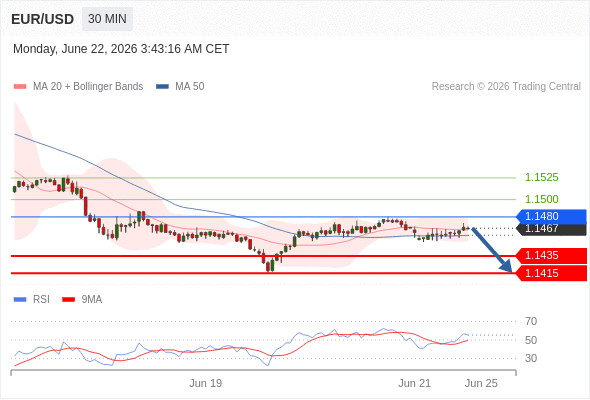
Task: Click the green 1.1525 resistance label
Action: tap(541, 177)
